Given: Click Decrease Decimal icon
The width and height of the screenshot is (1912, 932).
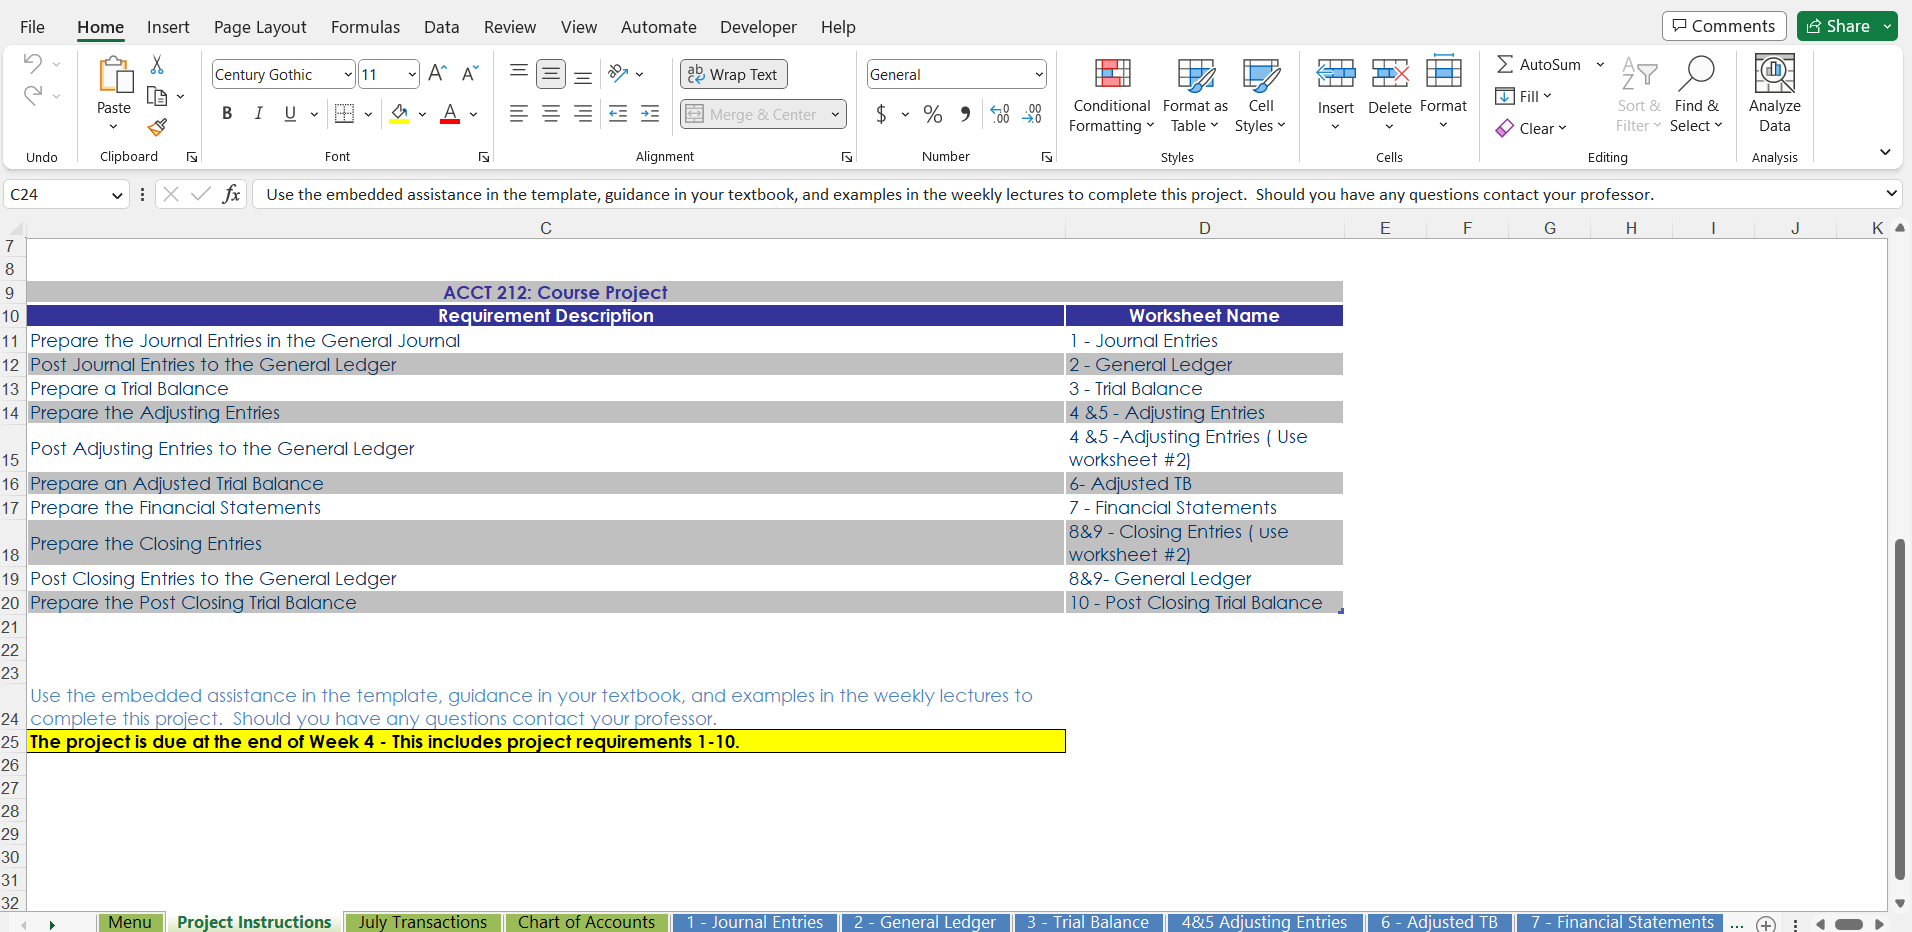Looking at the screenshot, I should (1032, 114).
